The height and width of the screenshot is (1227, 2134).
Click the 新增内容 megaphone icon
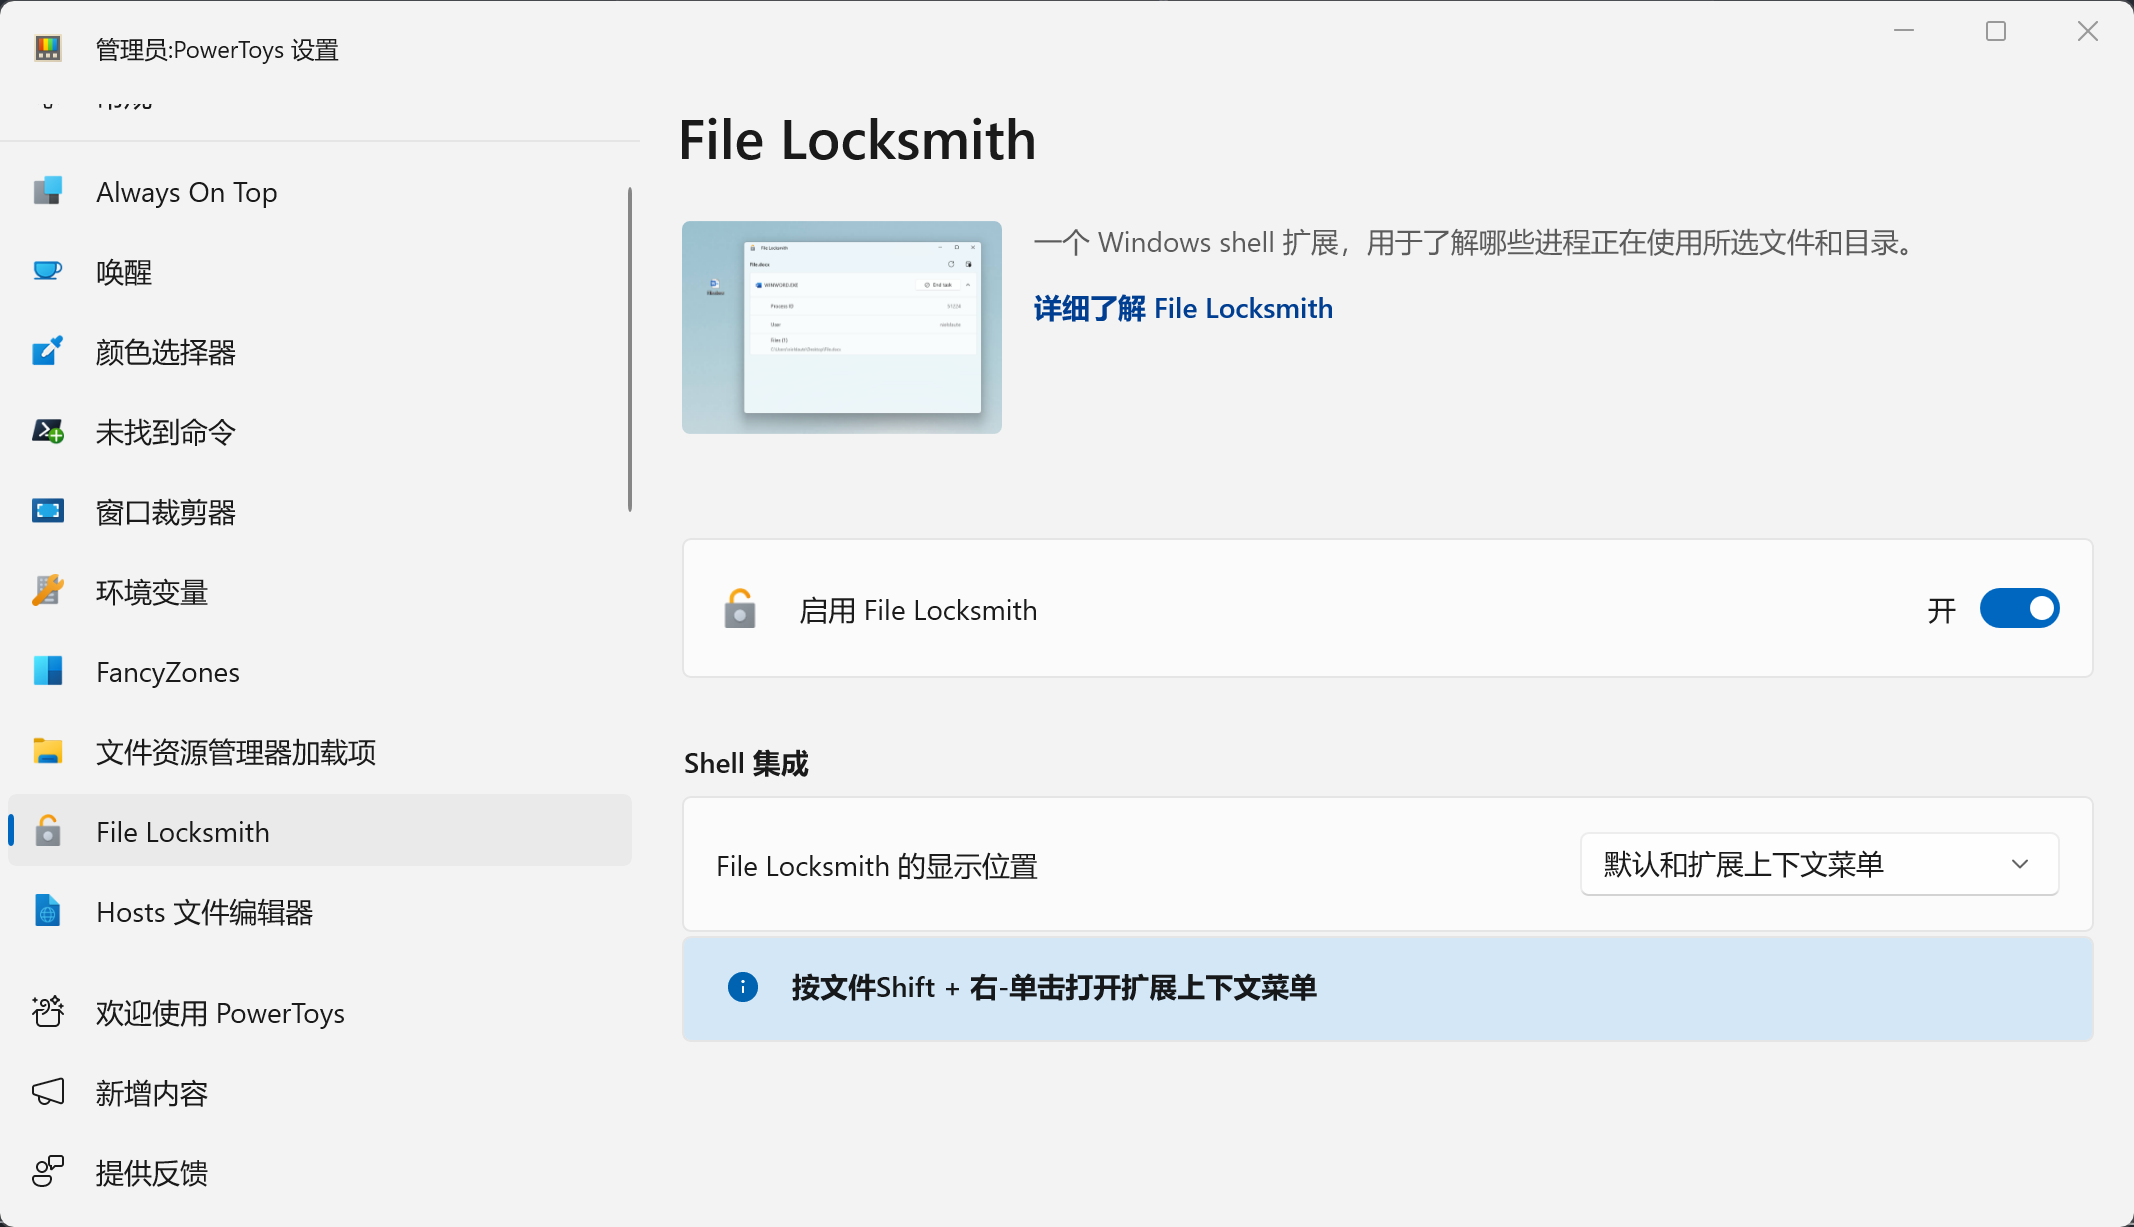click(x=47, y=1092)
